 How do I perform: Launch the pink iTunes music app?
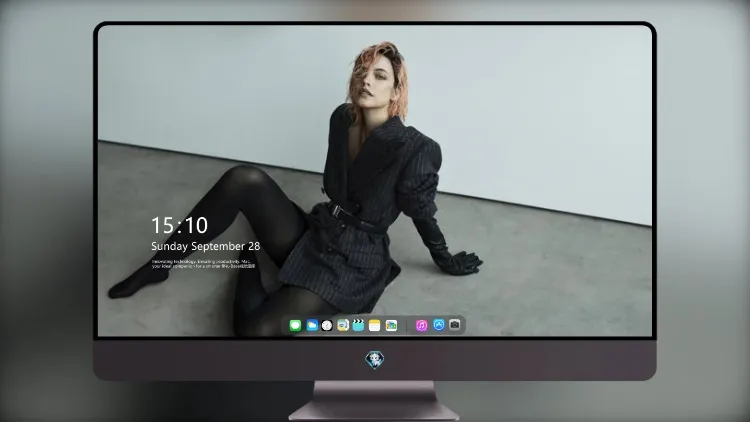[421, 325]
